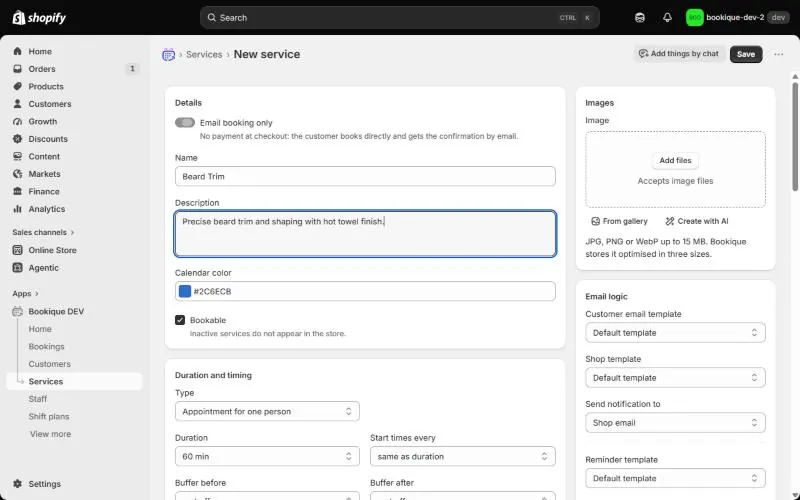Click the Orders count badge 1
800x500 pixels.
132,68
